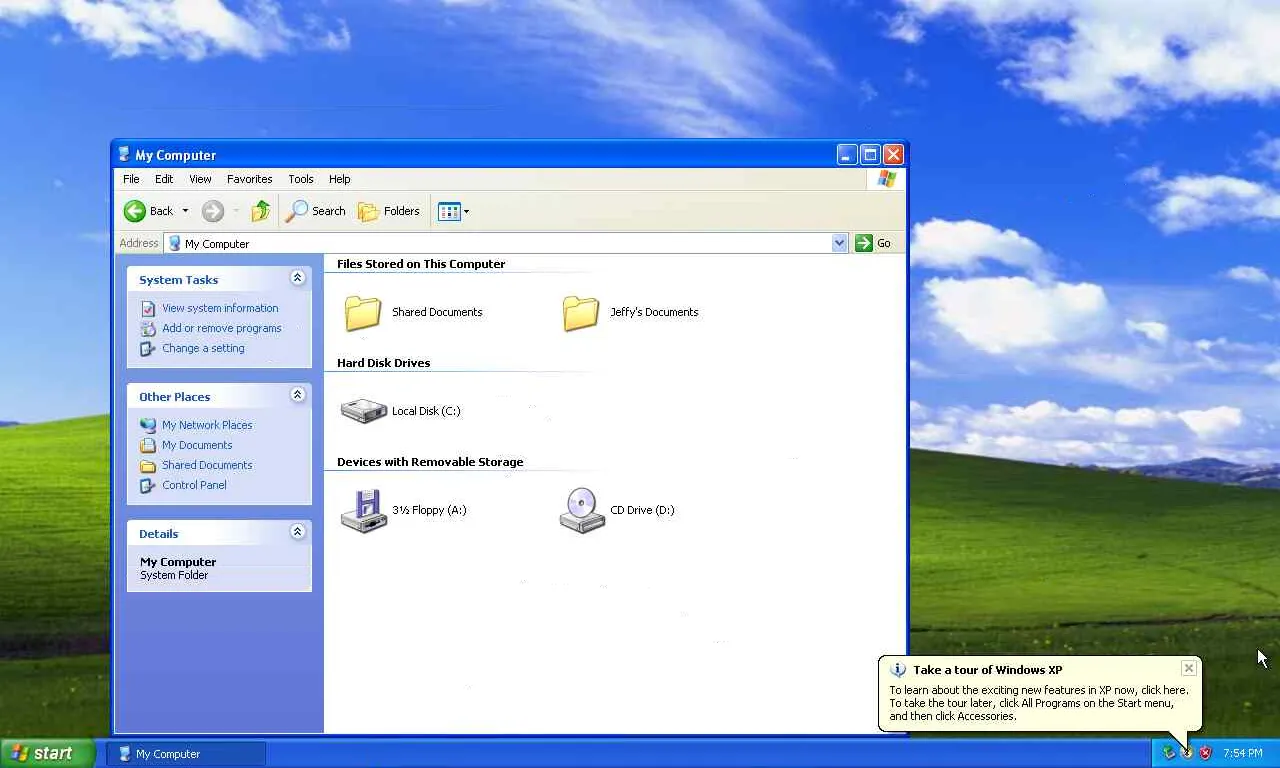Viewport: 1280px width, 768px height.
Task: Open the Back history dropdown arrow
Action: click(x=185, y=211)
